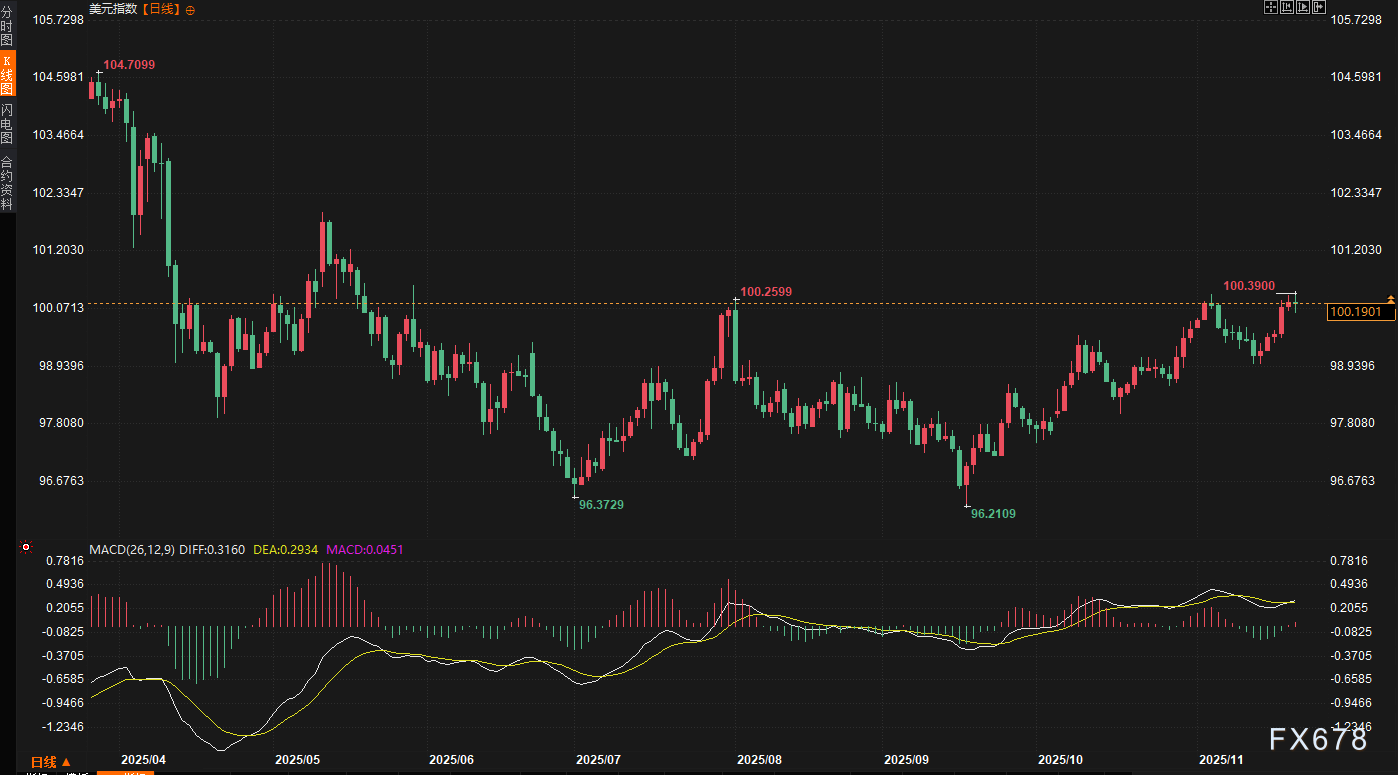Open the 闪电图 tab
The width and height of the screenshot is (1398, 775).
[7, 122]
